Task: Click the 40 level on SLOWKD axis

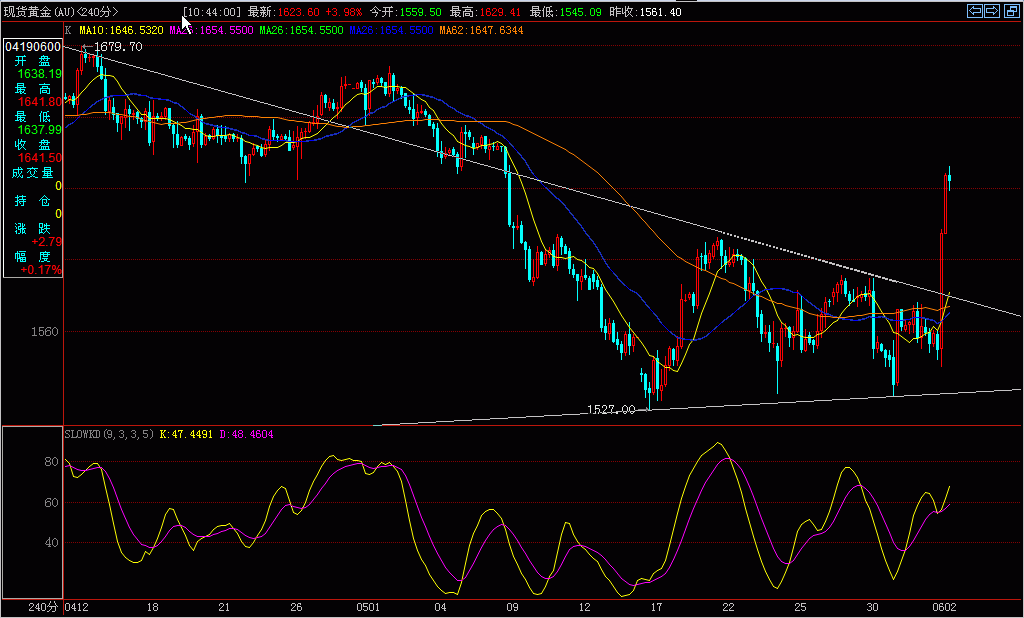Action: tap(51, 543)
